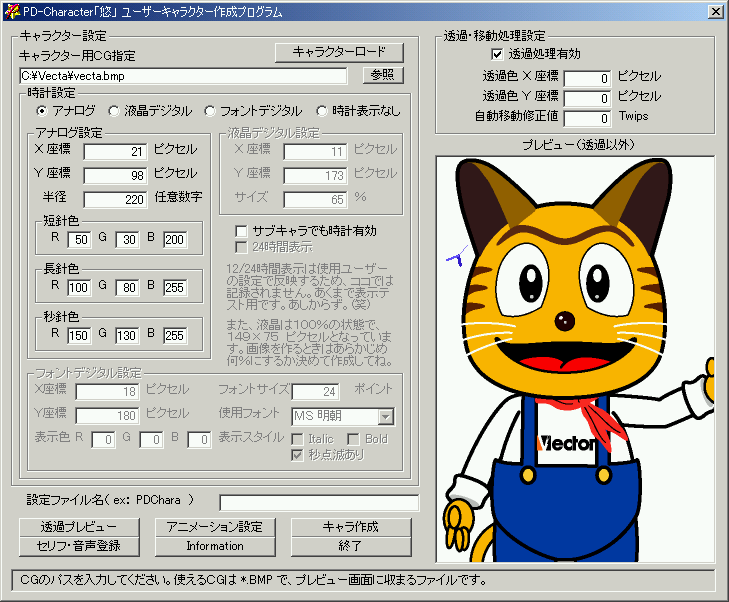This screenshot has height=602, width=729.
Task: Click the フォントサイズ field showing 24
Action: (x=315, y=392)
